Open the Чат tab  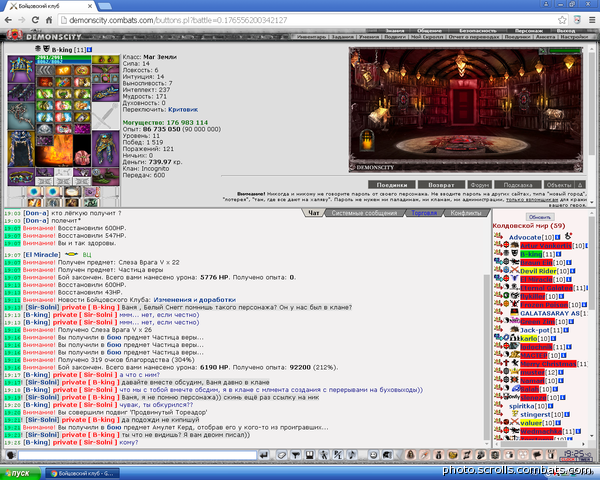point(314,213)
